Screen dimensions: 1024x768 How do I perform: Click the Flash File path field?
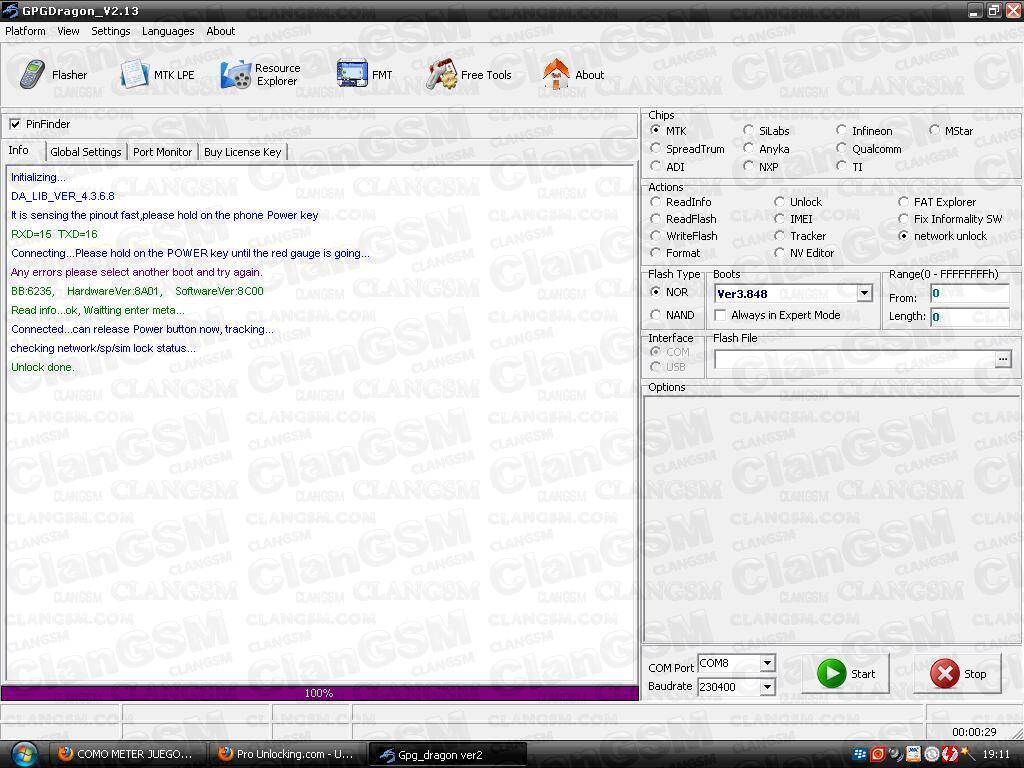coord(854,359)
